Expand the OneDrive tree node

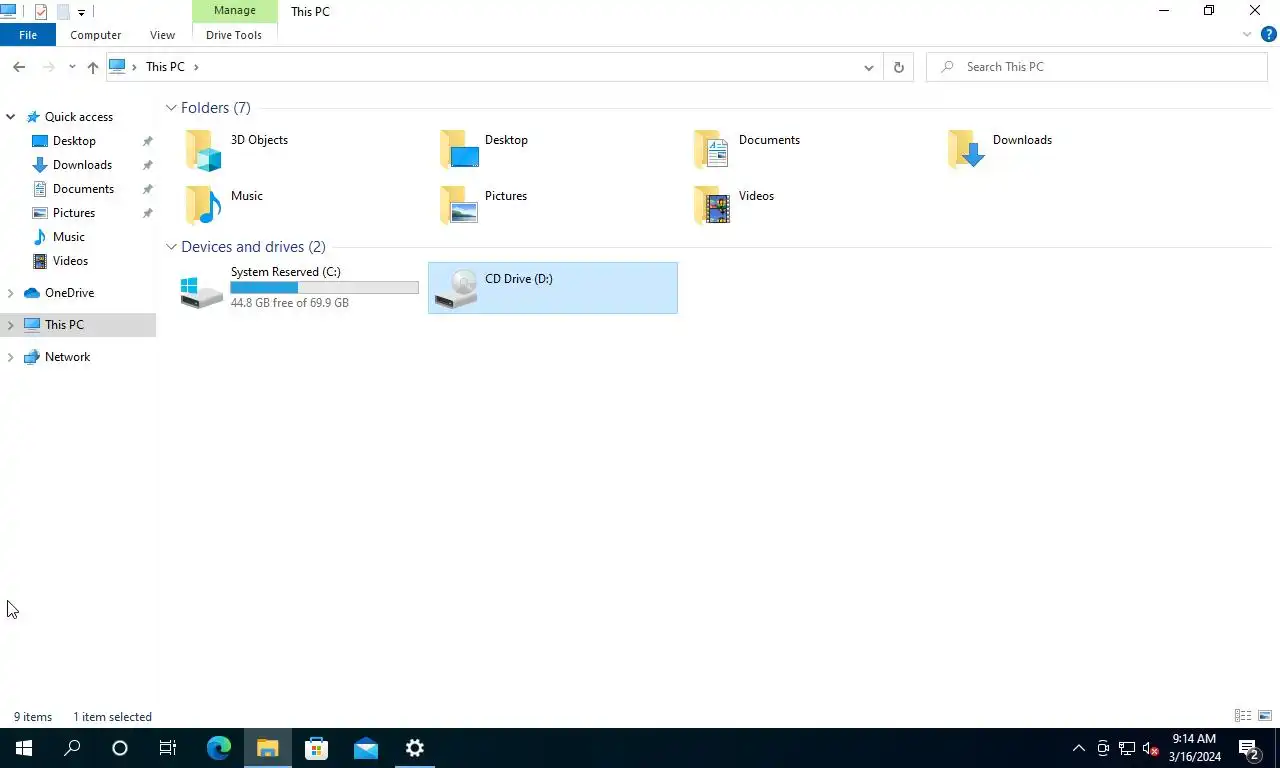(x=11, y=293)
